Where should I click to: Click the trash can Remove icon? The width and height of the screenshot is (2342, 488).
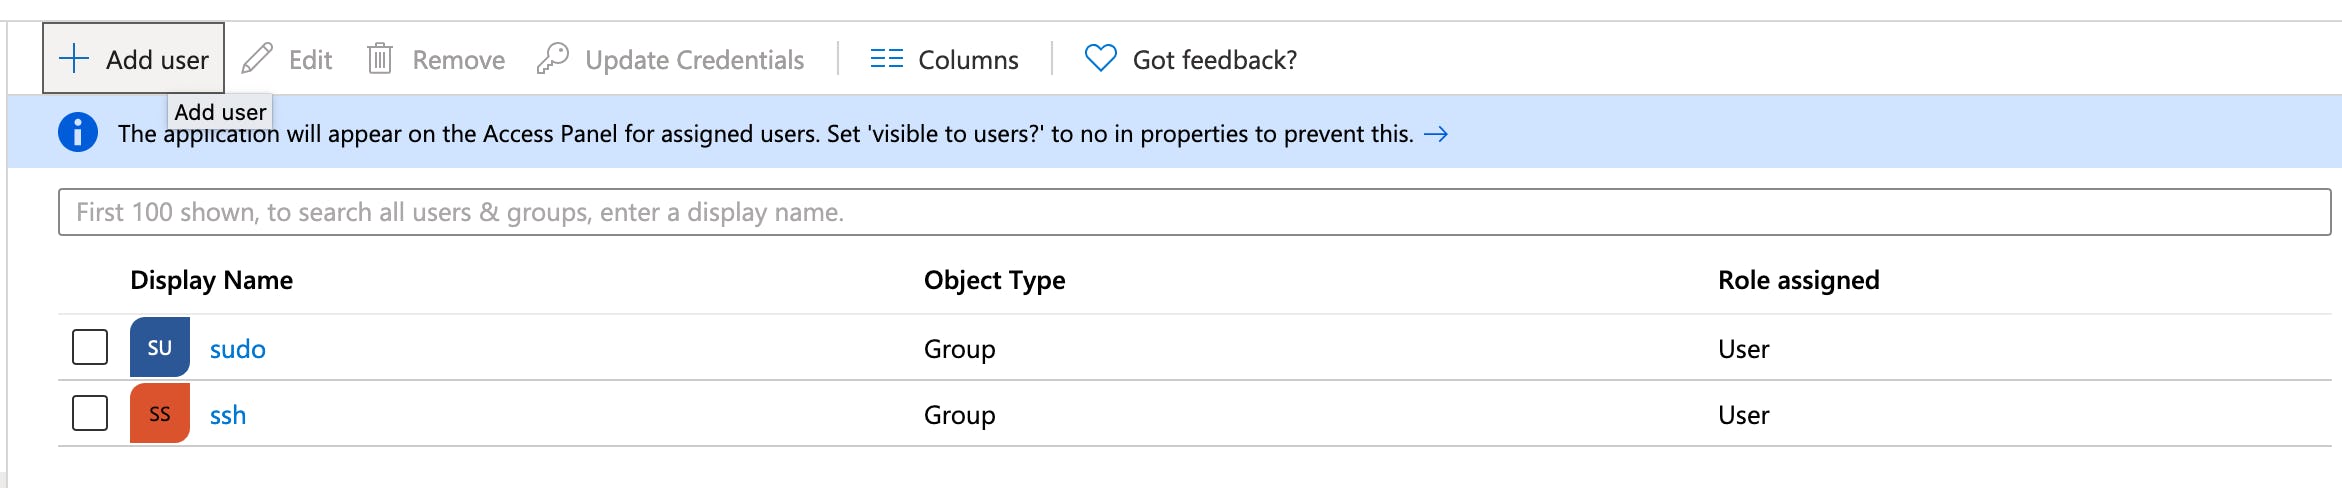tap(380, 59)
